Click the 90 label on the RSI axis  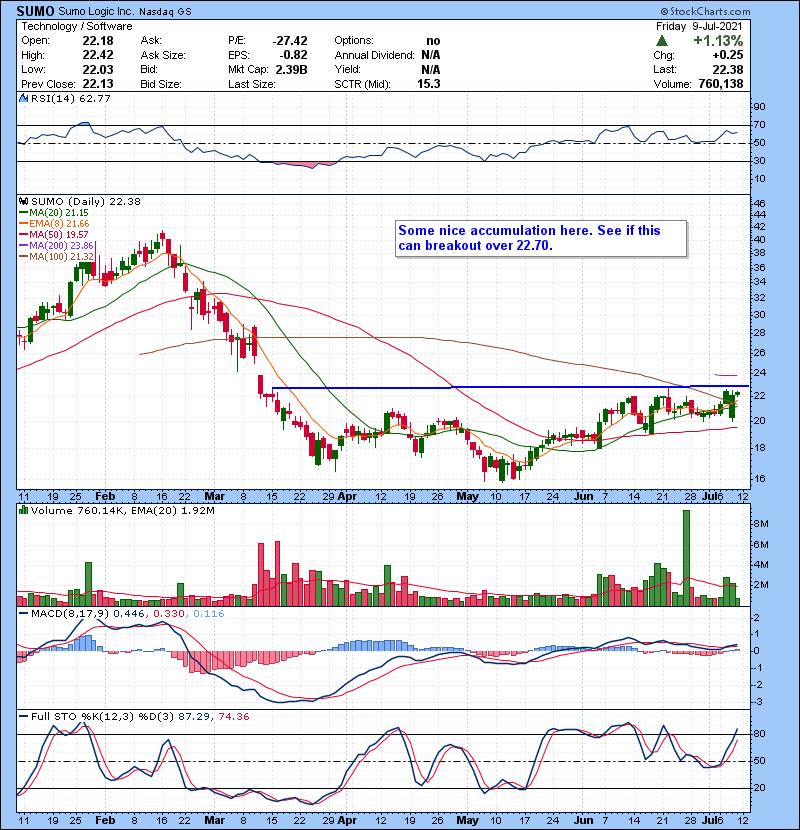759,107
